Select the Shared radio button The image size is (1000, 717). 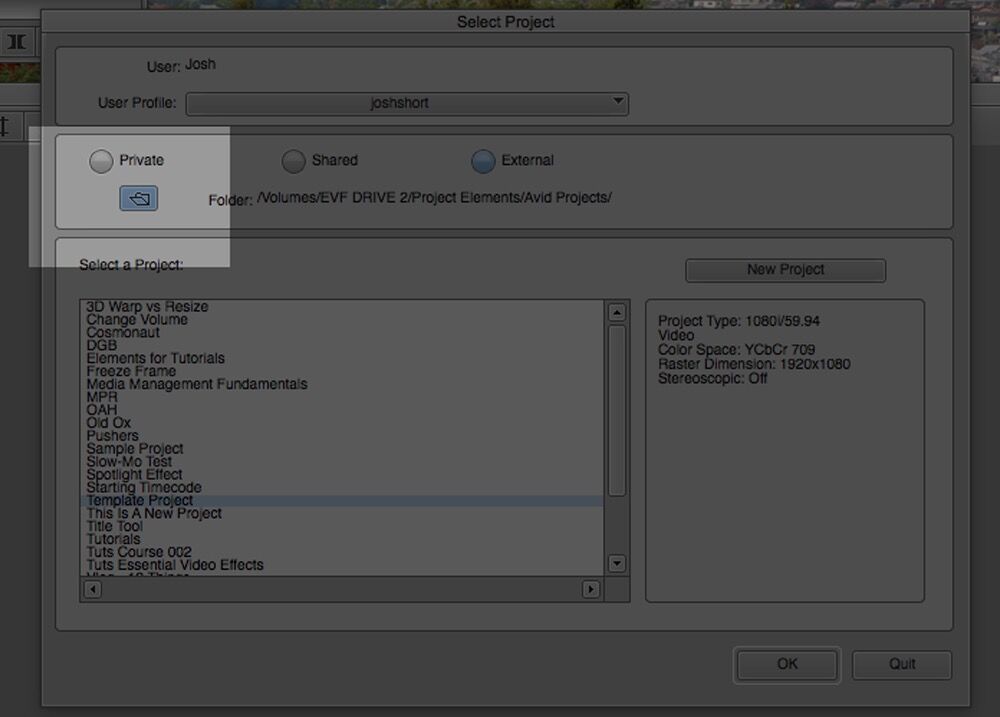(294, 160)
